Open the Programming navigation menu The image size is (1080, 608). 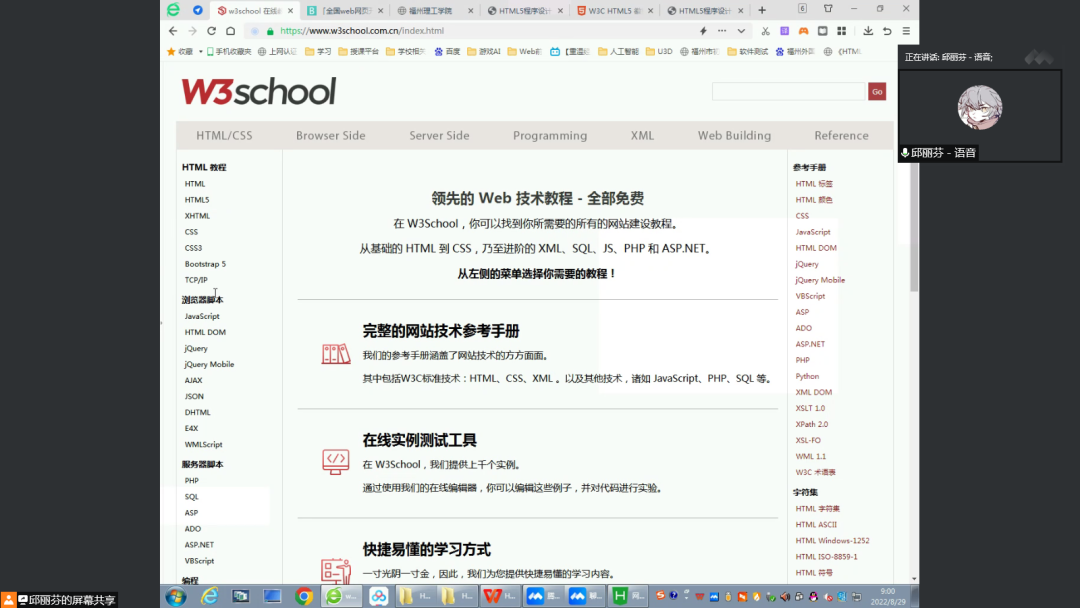[x=550, y=136]
